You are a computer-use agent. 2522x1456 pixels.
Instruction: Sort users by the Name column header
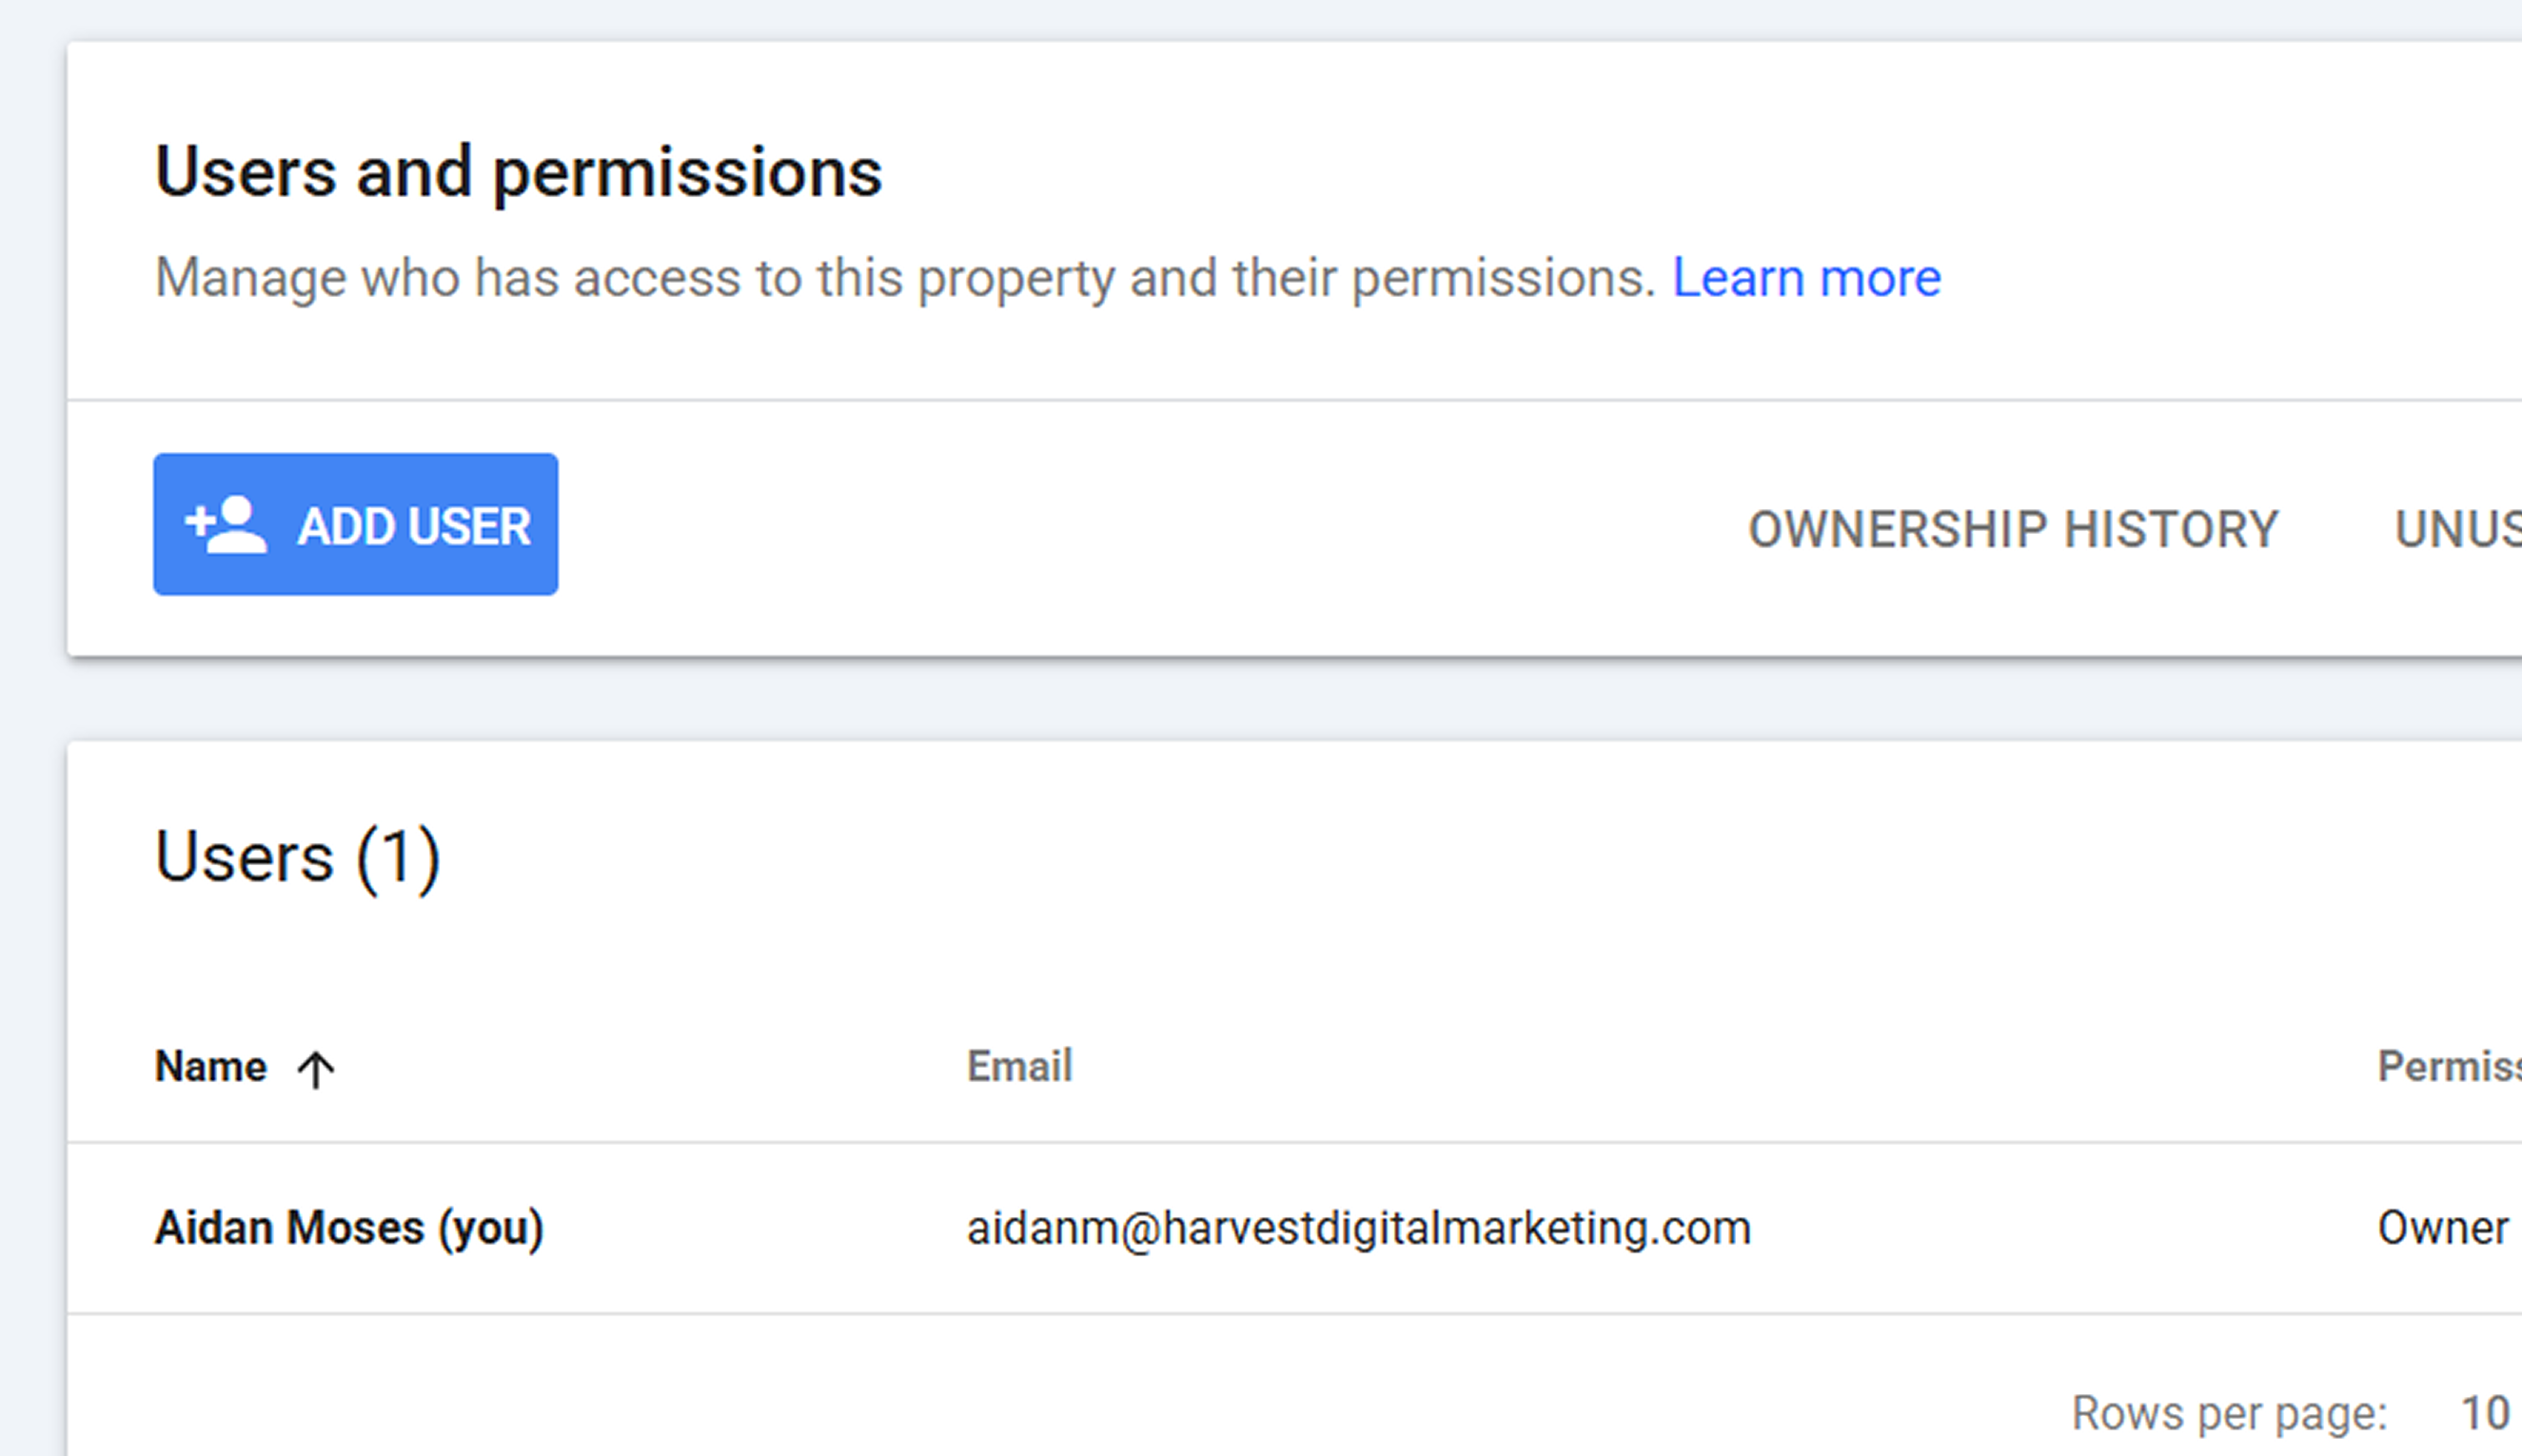pos(211,1066)
